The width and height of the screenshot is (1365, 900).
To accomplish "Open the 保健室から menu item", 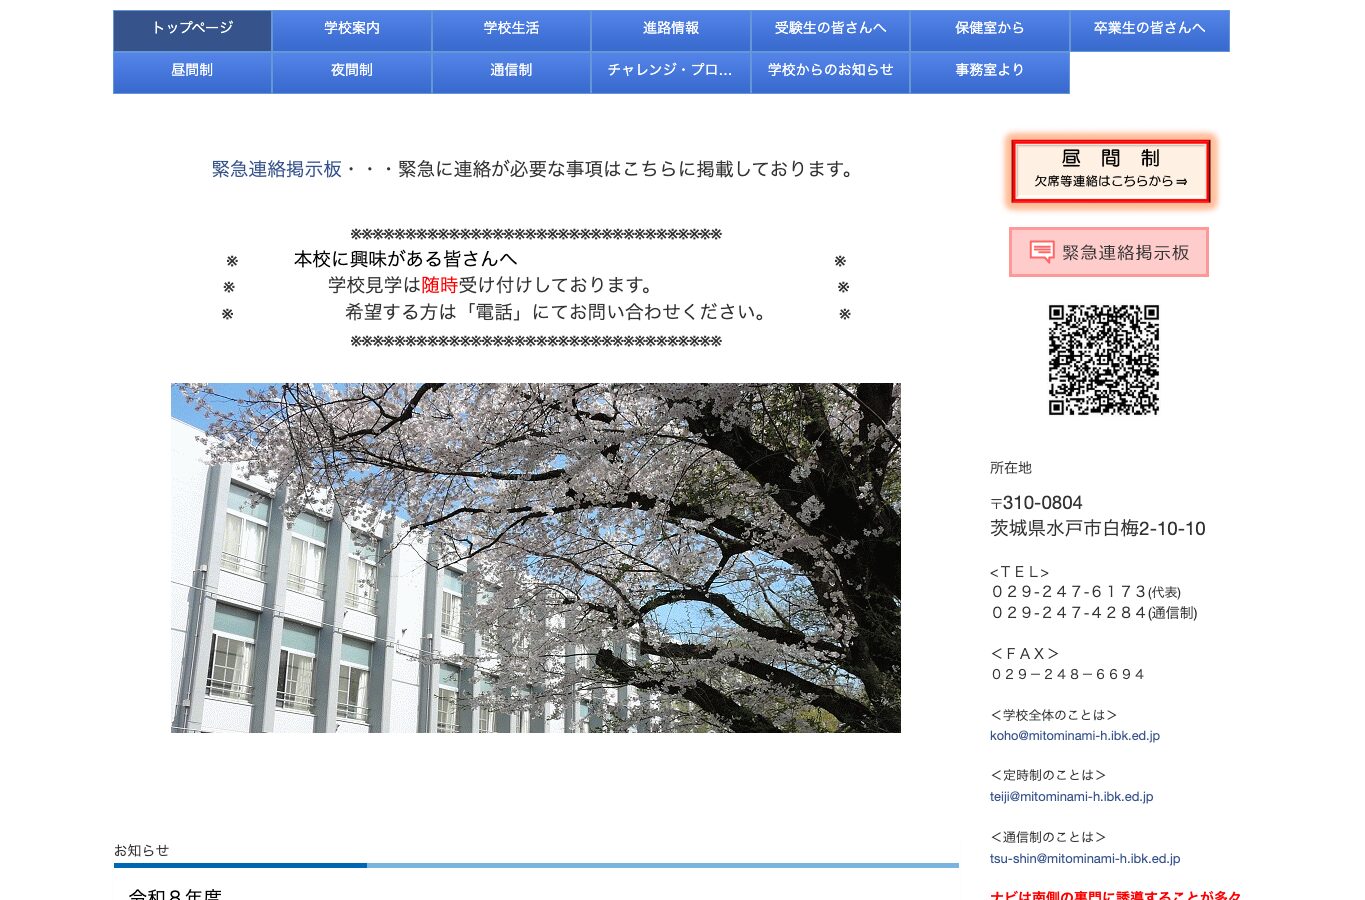I will pos(990,30).
